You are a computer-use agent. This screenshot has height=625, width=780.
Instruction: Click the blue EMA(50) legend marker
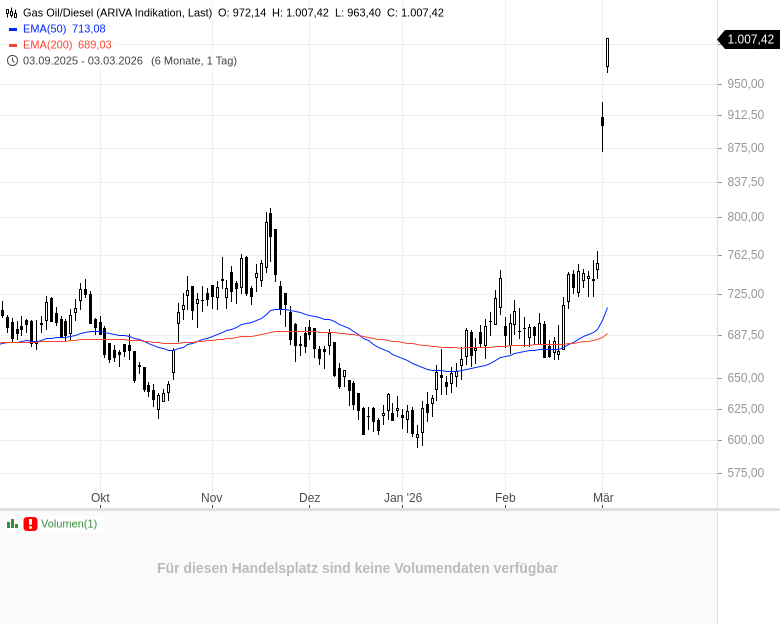coord(12,29)
